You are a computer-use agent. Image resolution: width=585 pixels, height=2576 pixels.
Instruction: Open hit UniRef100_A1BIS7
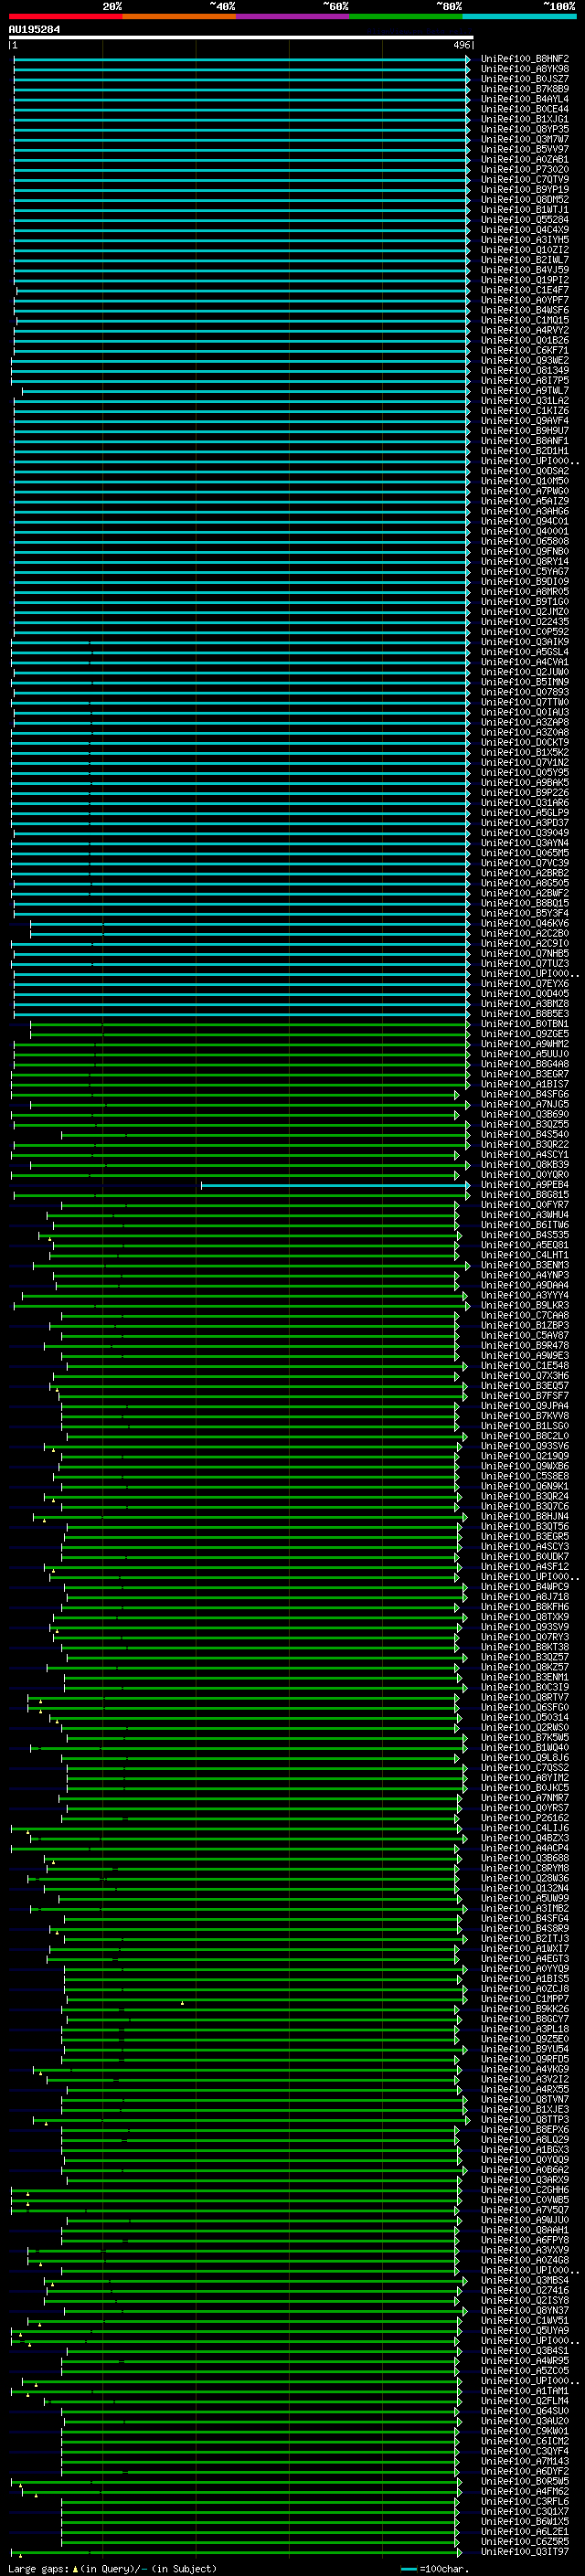[x=524, y=1084]
